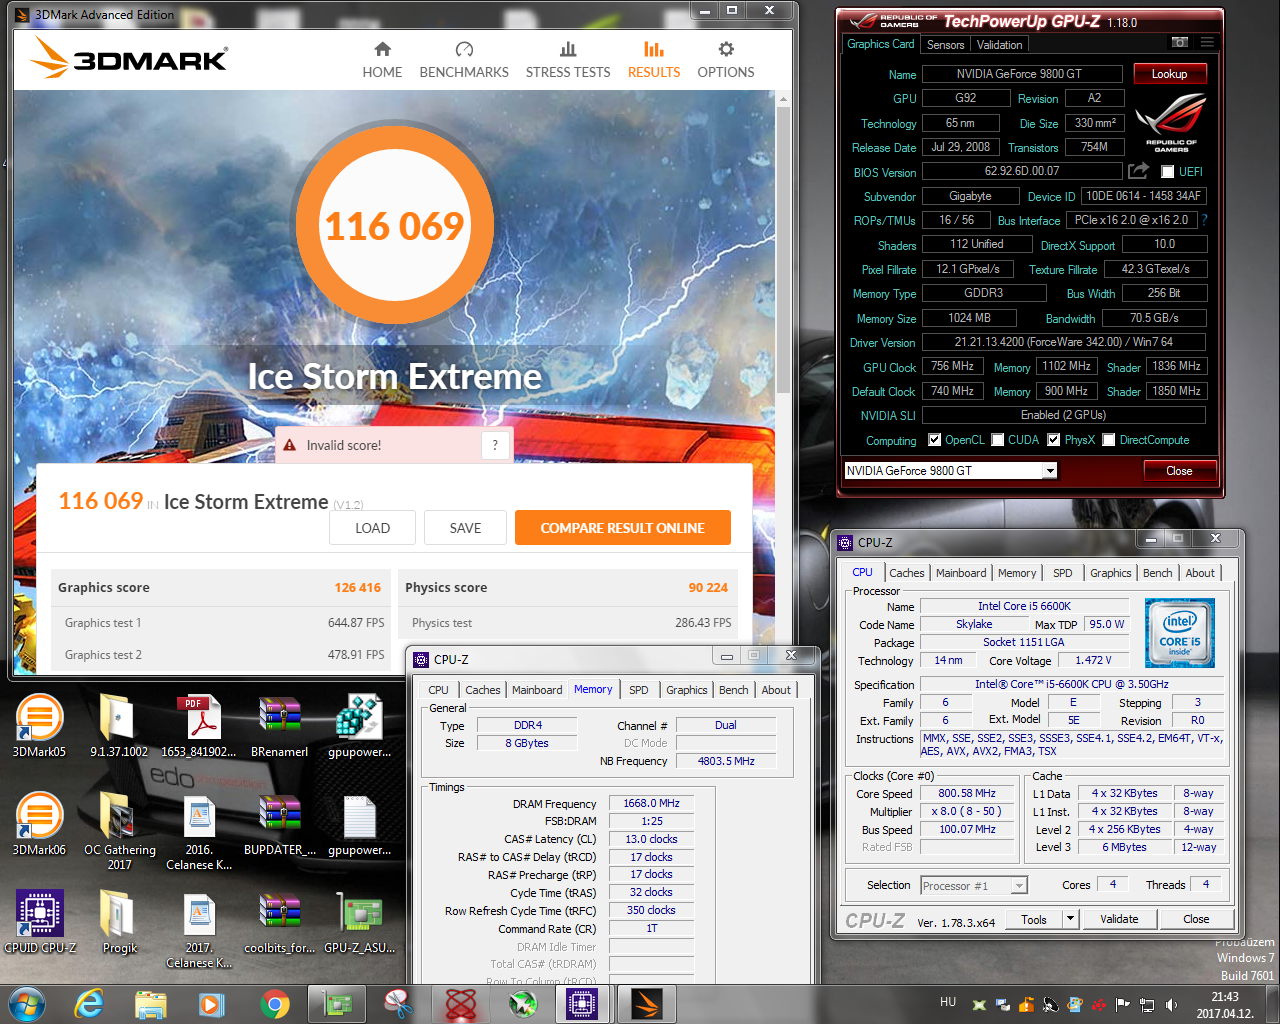This screenshot has height=1024, width=1280.
Task: Open Mainboard tab in front CPU-Z window
Action: (x=537, y=690)
